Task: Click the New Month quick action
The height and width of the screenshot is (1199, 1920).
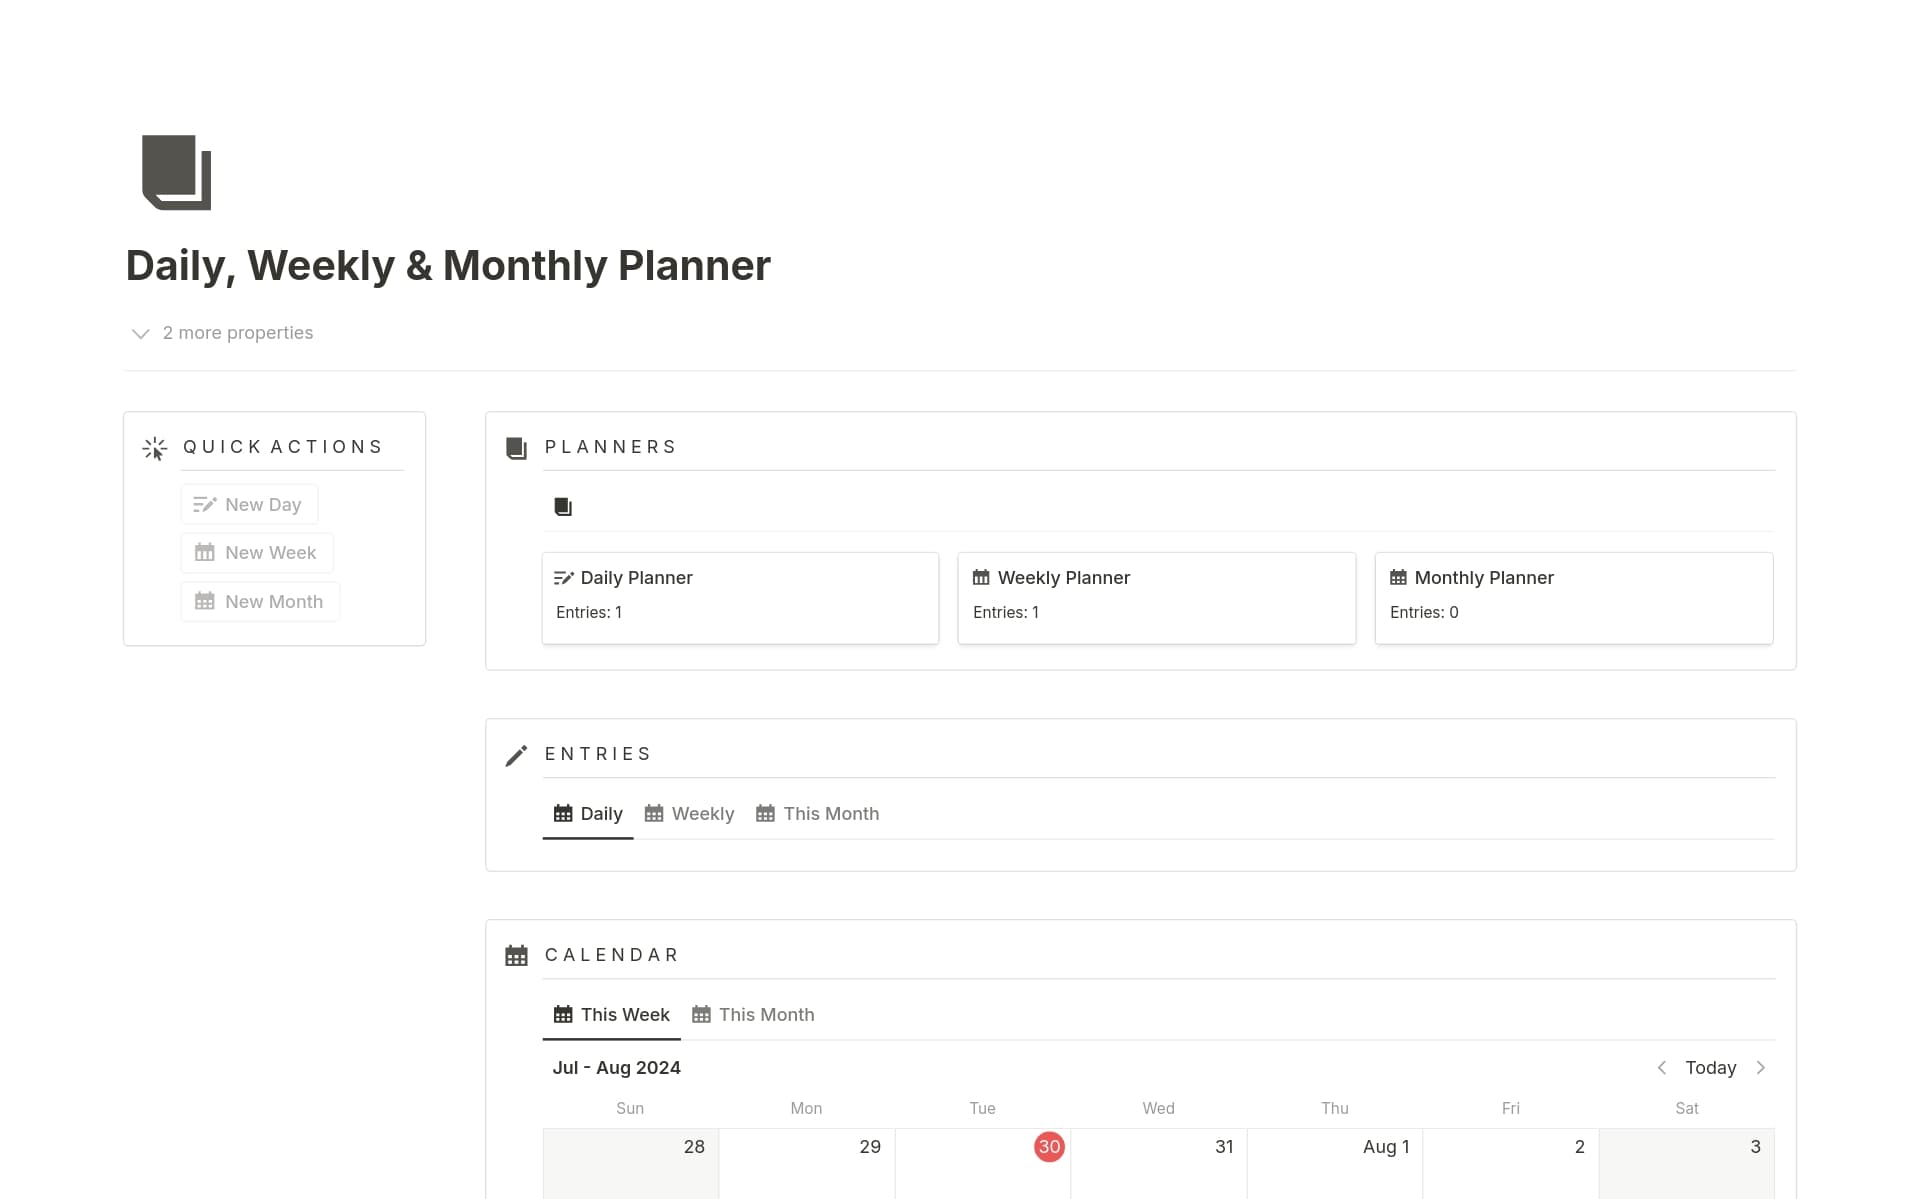Action: coord(260,601)
